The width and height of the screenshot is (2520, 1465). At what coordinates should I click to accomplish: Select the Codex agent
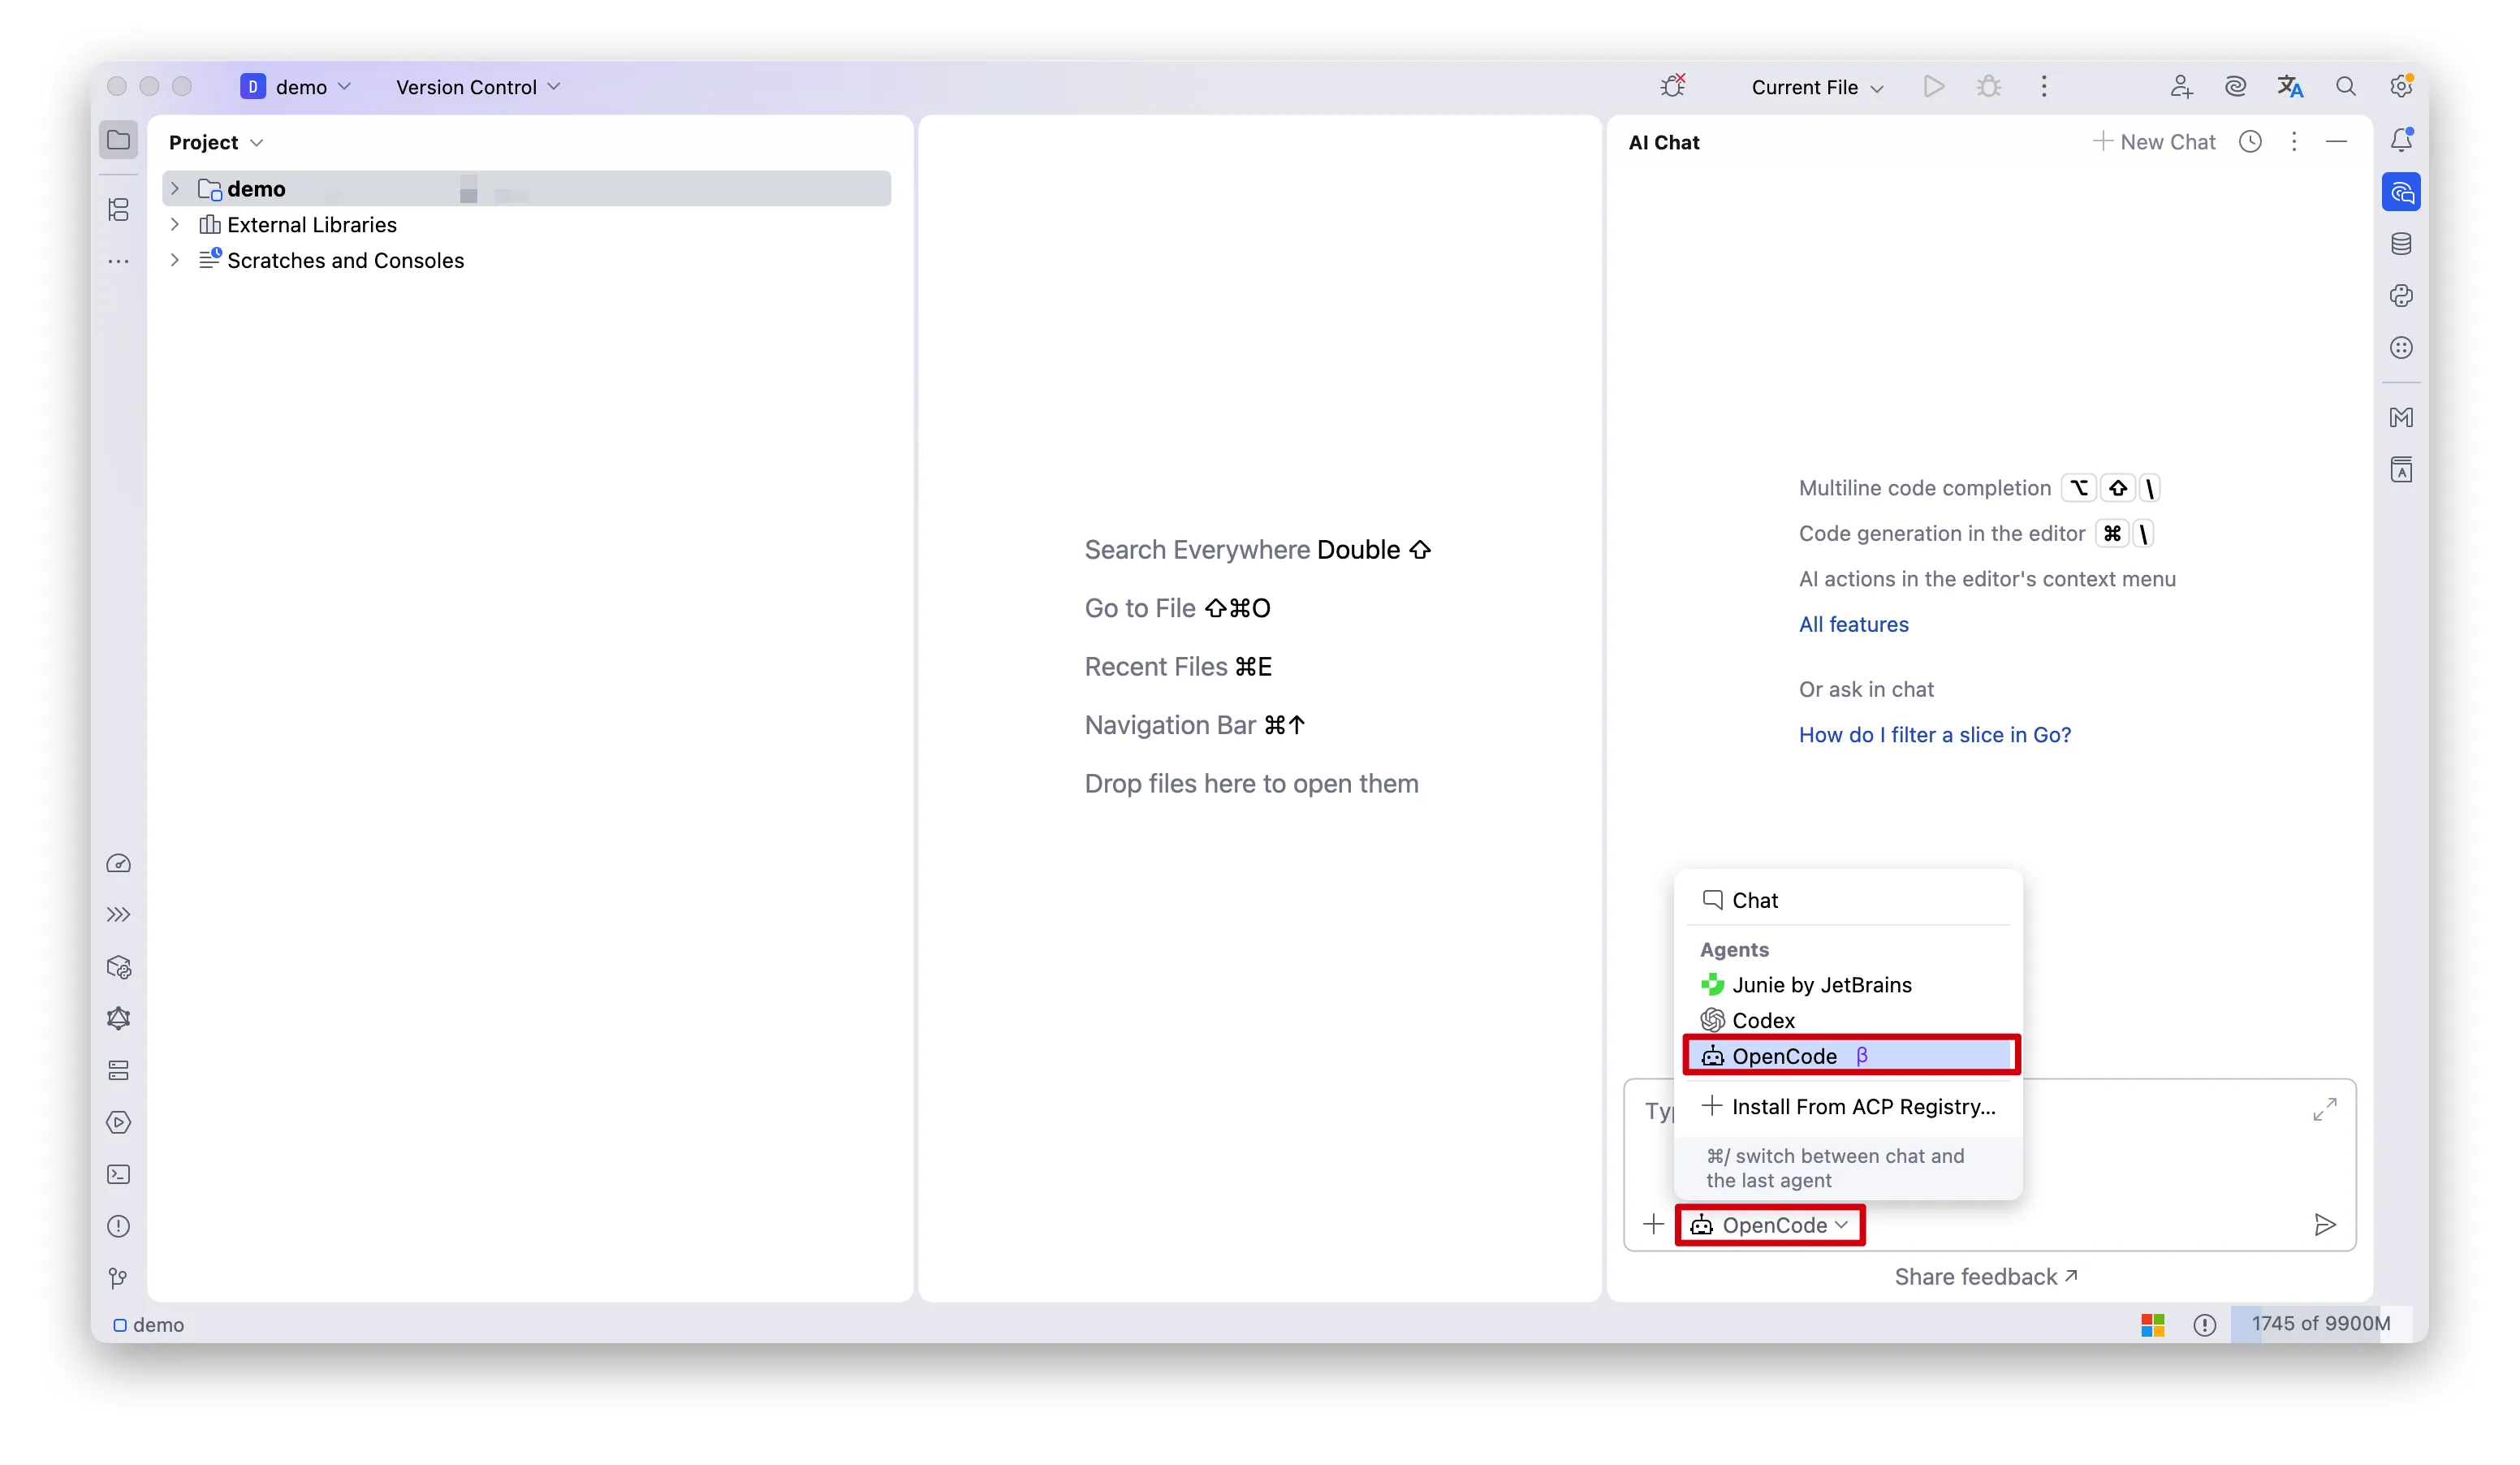(1848, 1020)
